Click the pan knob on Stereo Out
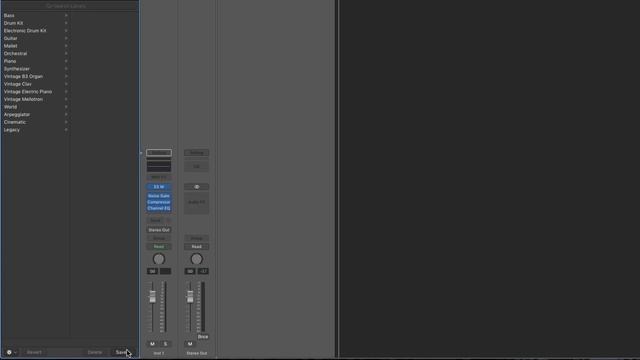Viewport: 640px width, 360px height. coord(196,259)
